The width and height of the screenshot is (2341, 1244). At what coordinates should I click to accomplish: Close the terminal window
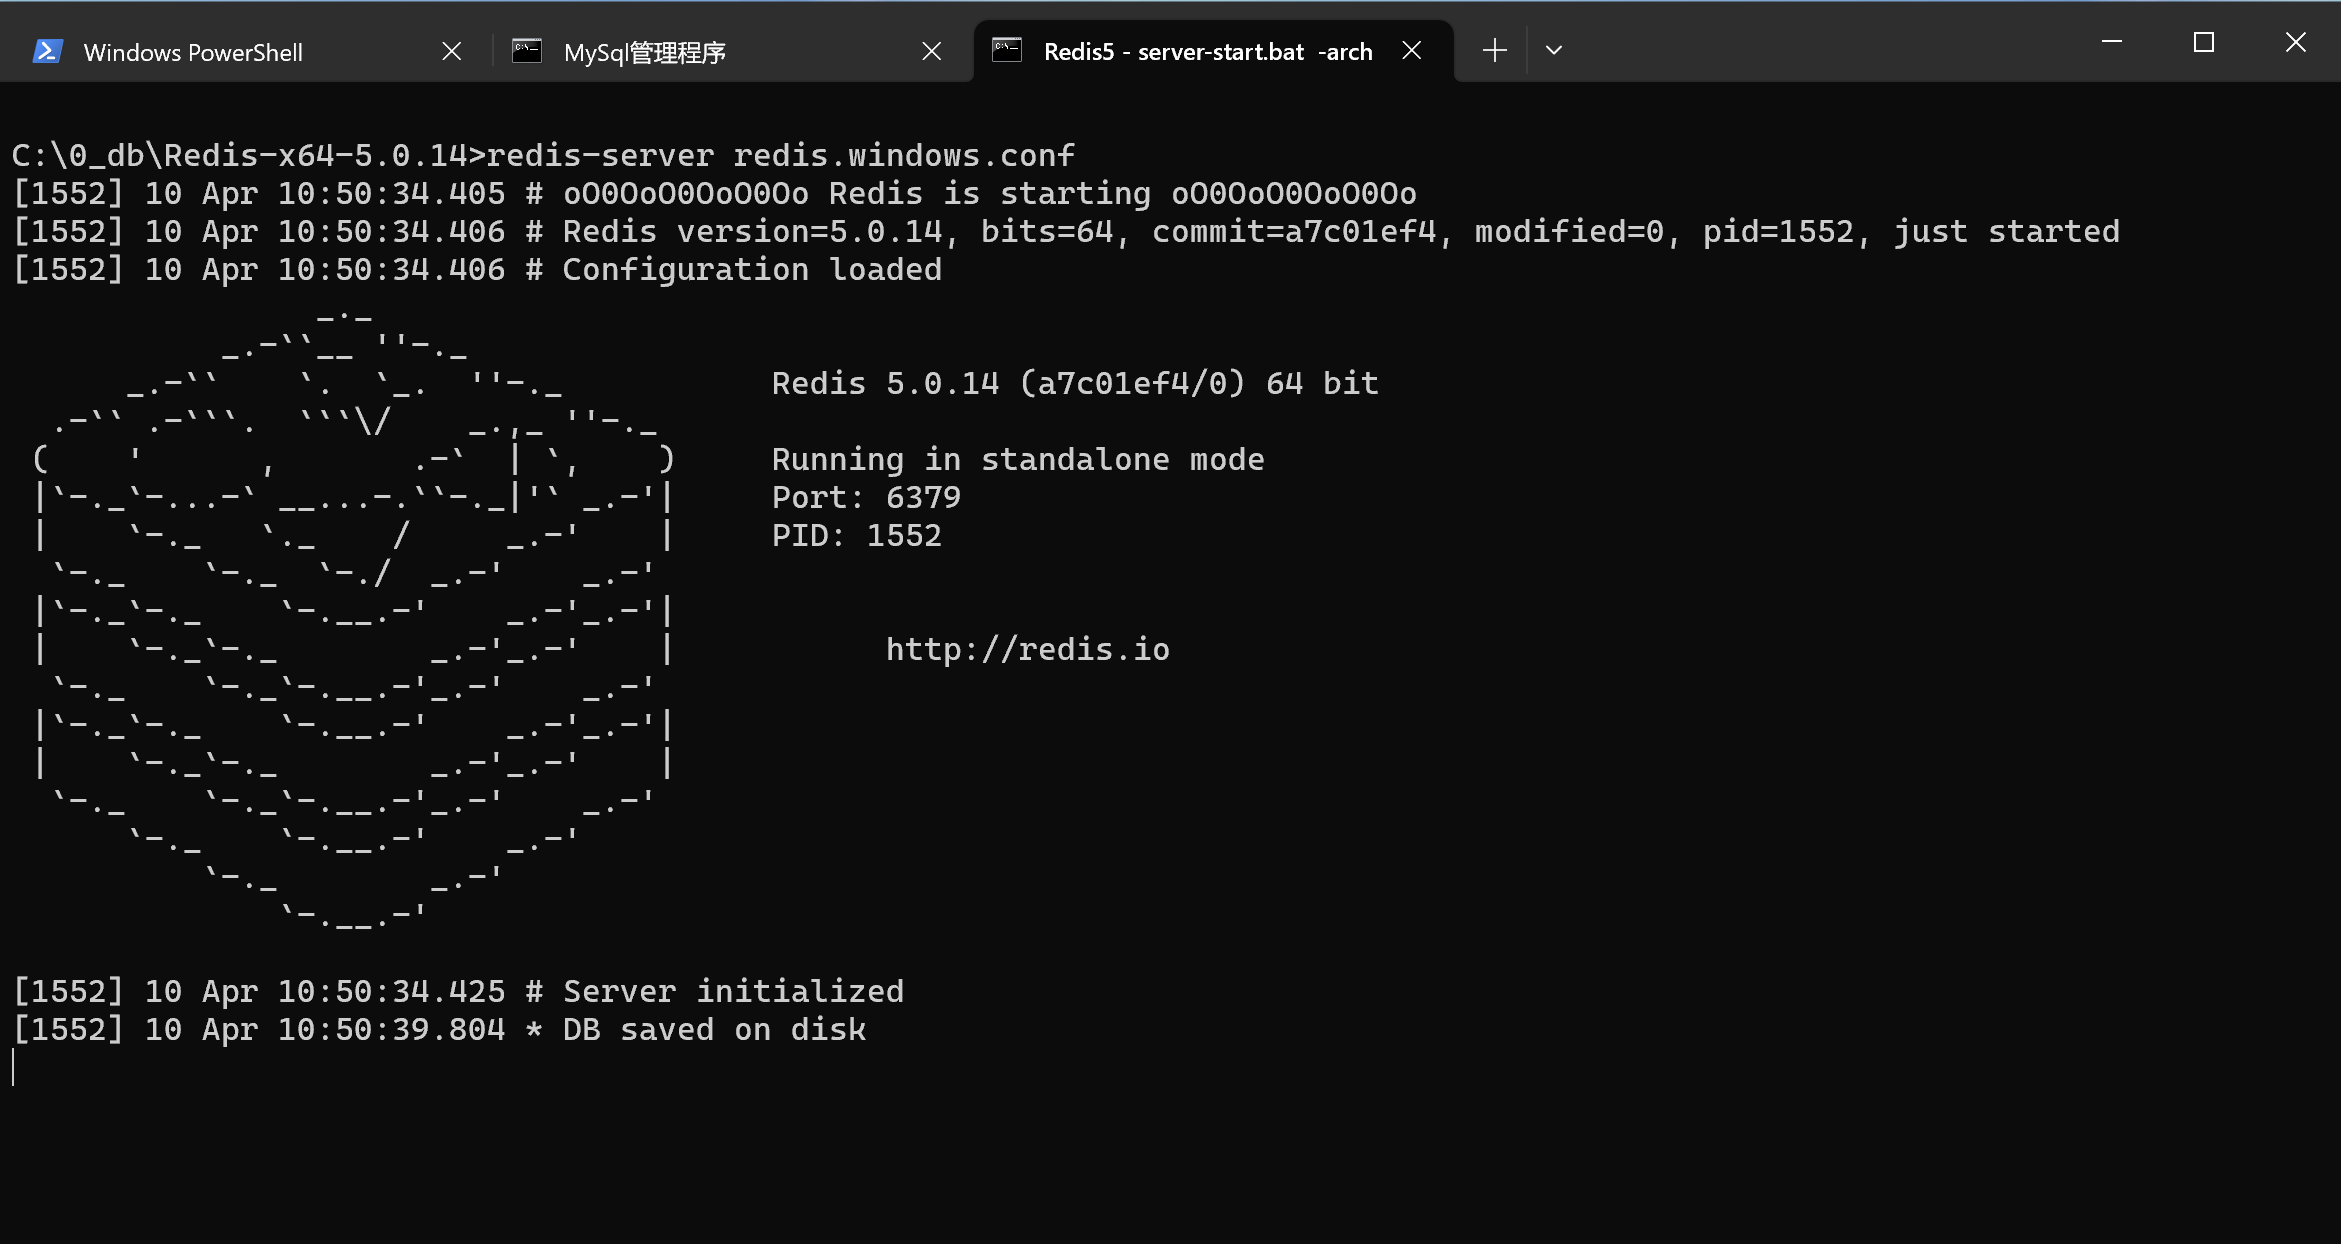pyautogui.click(x=2296, y=42)
